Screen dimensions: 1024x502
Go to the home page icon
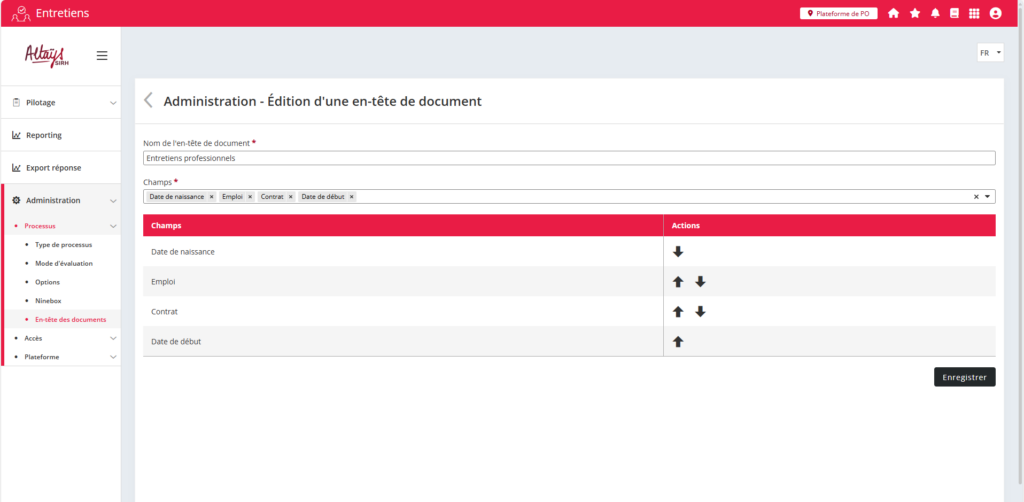pos(893,13)
